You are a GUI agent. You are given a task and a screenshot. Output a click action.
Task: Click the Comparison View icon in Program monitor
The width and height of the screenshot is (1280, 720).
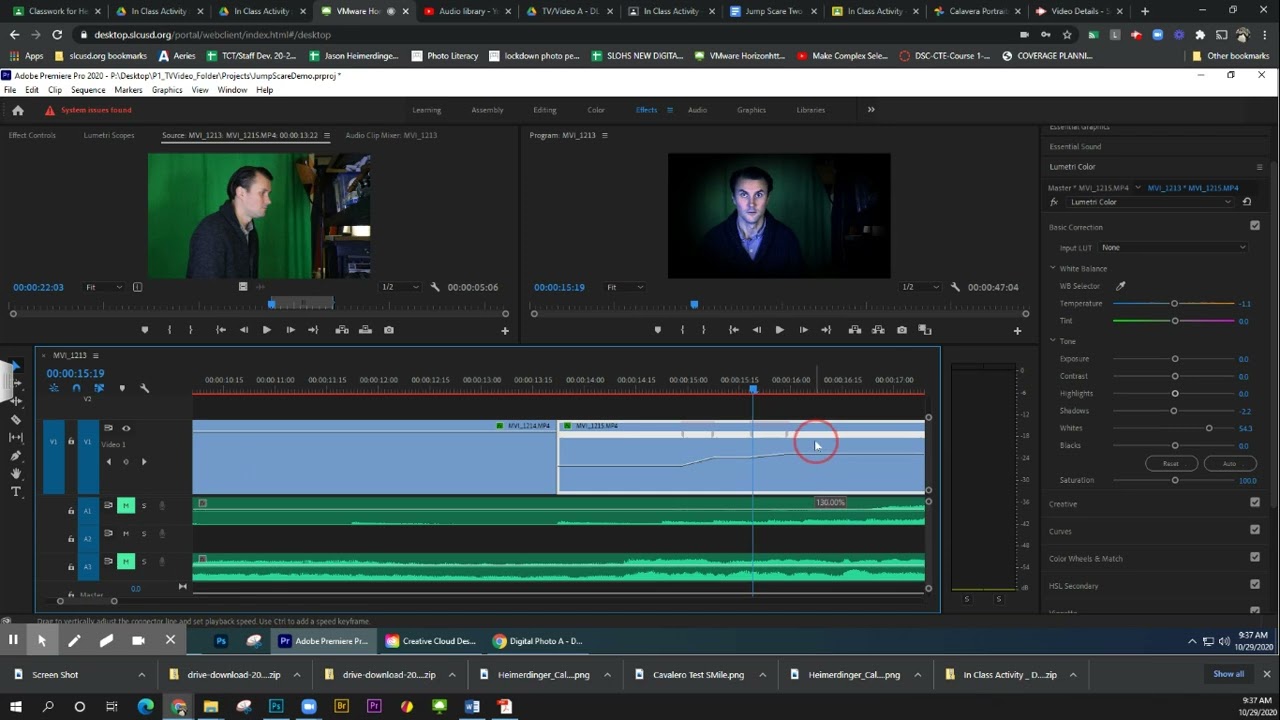click(x=925, y=330)
